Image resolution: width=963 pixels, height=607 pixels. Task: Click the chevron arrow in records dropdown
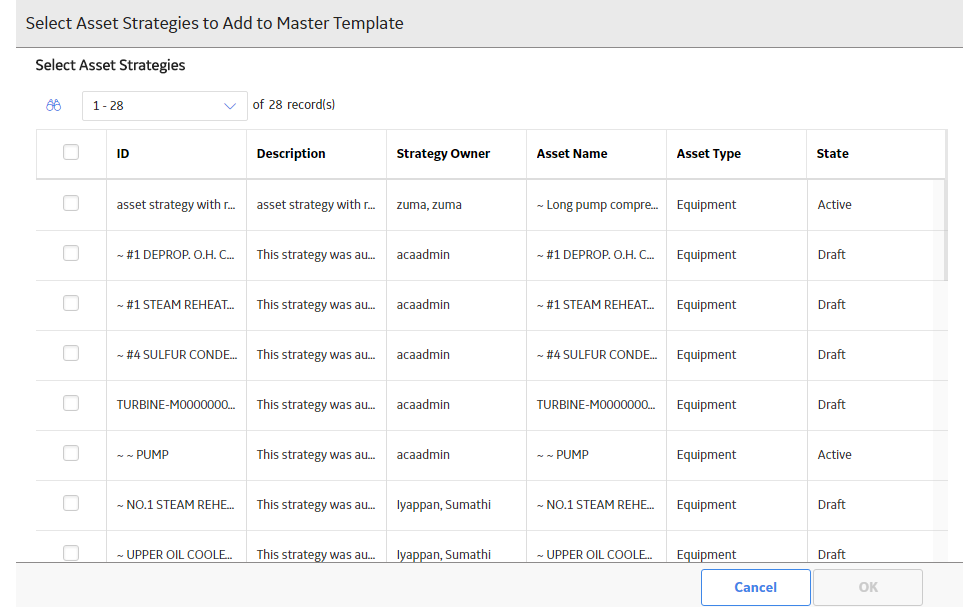tap(230, 106)
